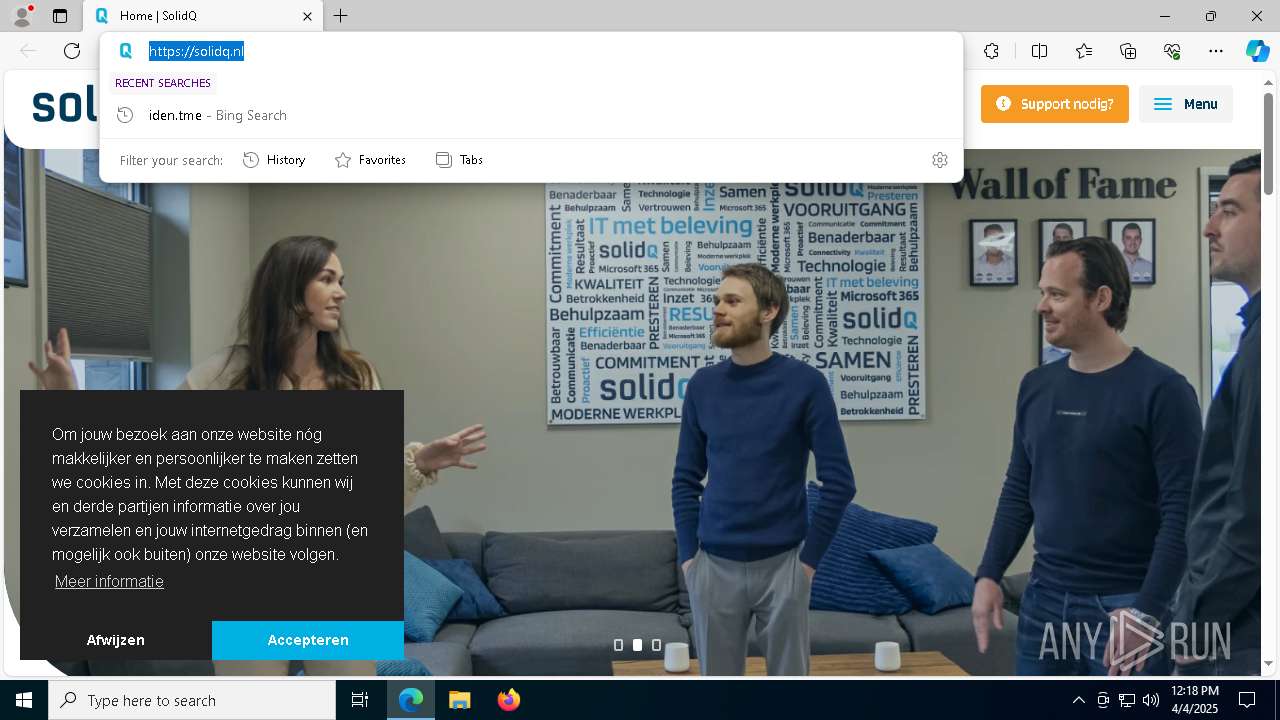Image resolution: width=1280 pixels, height=720 pixels.
Task: Reload the page with refresh icon
Action: (72, 51)
